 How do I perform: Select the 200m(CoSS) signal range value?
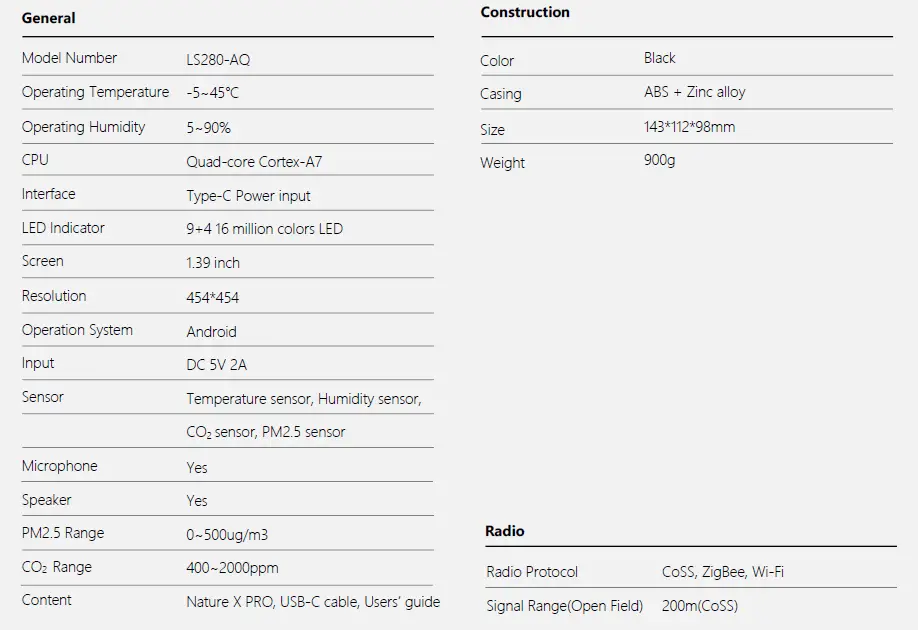700,606
